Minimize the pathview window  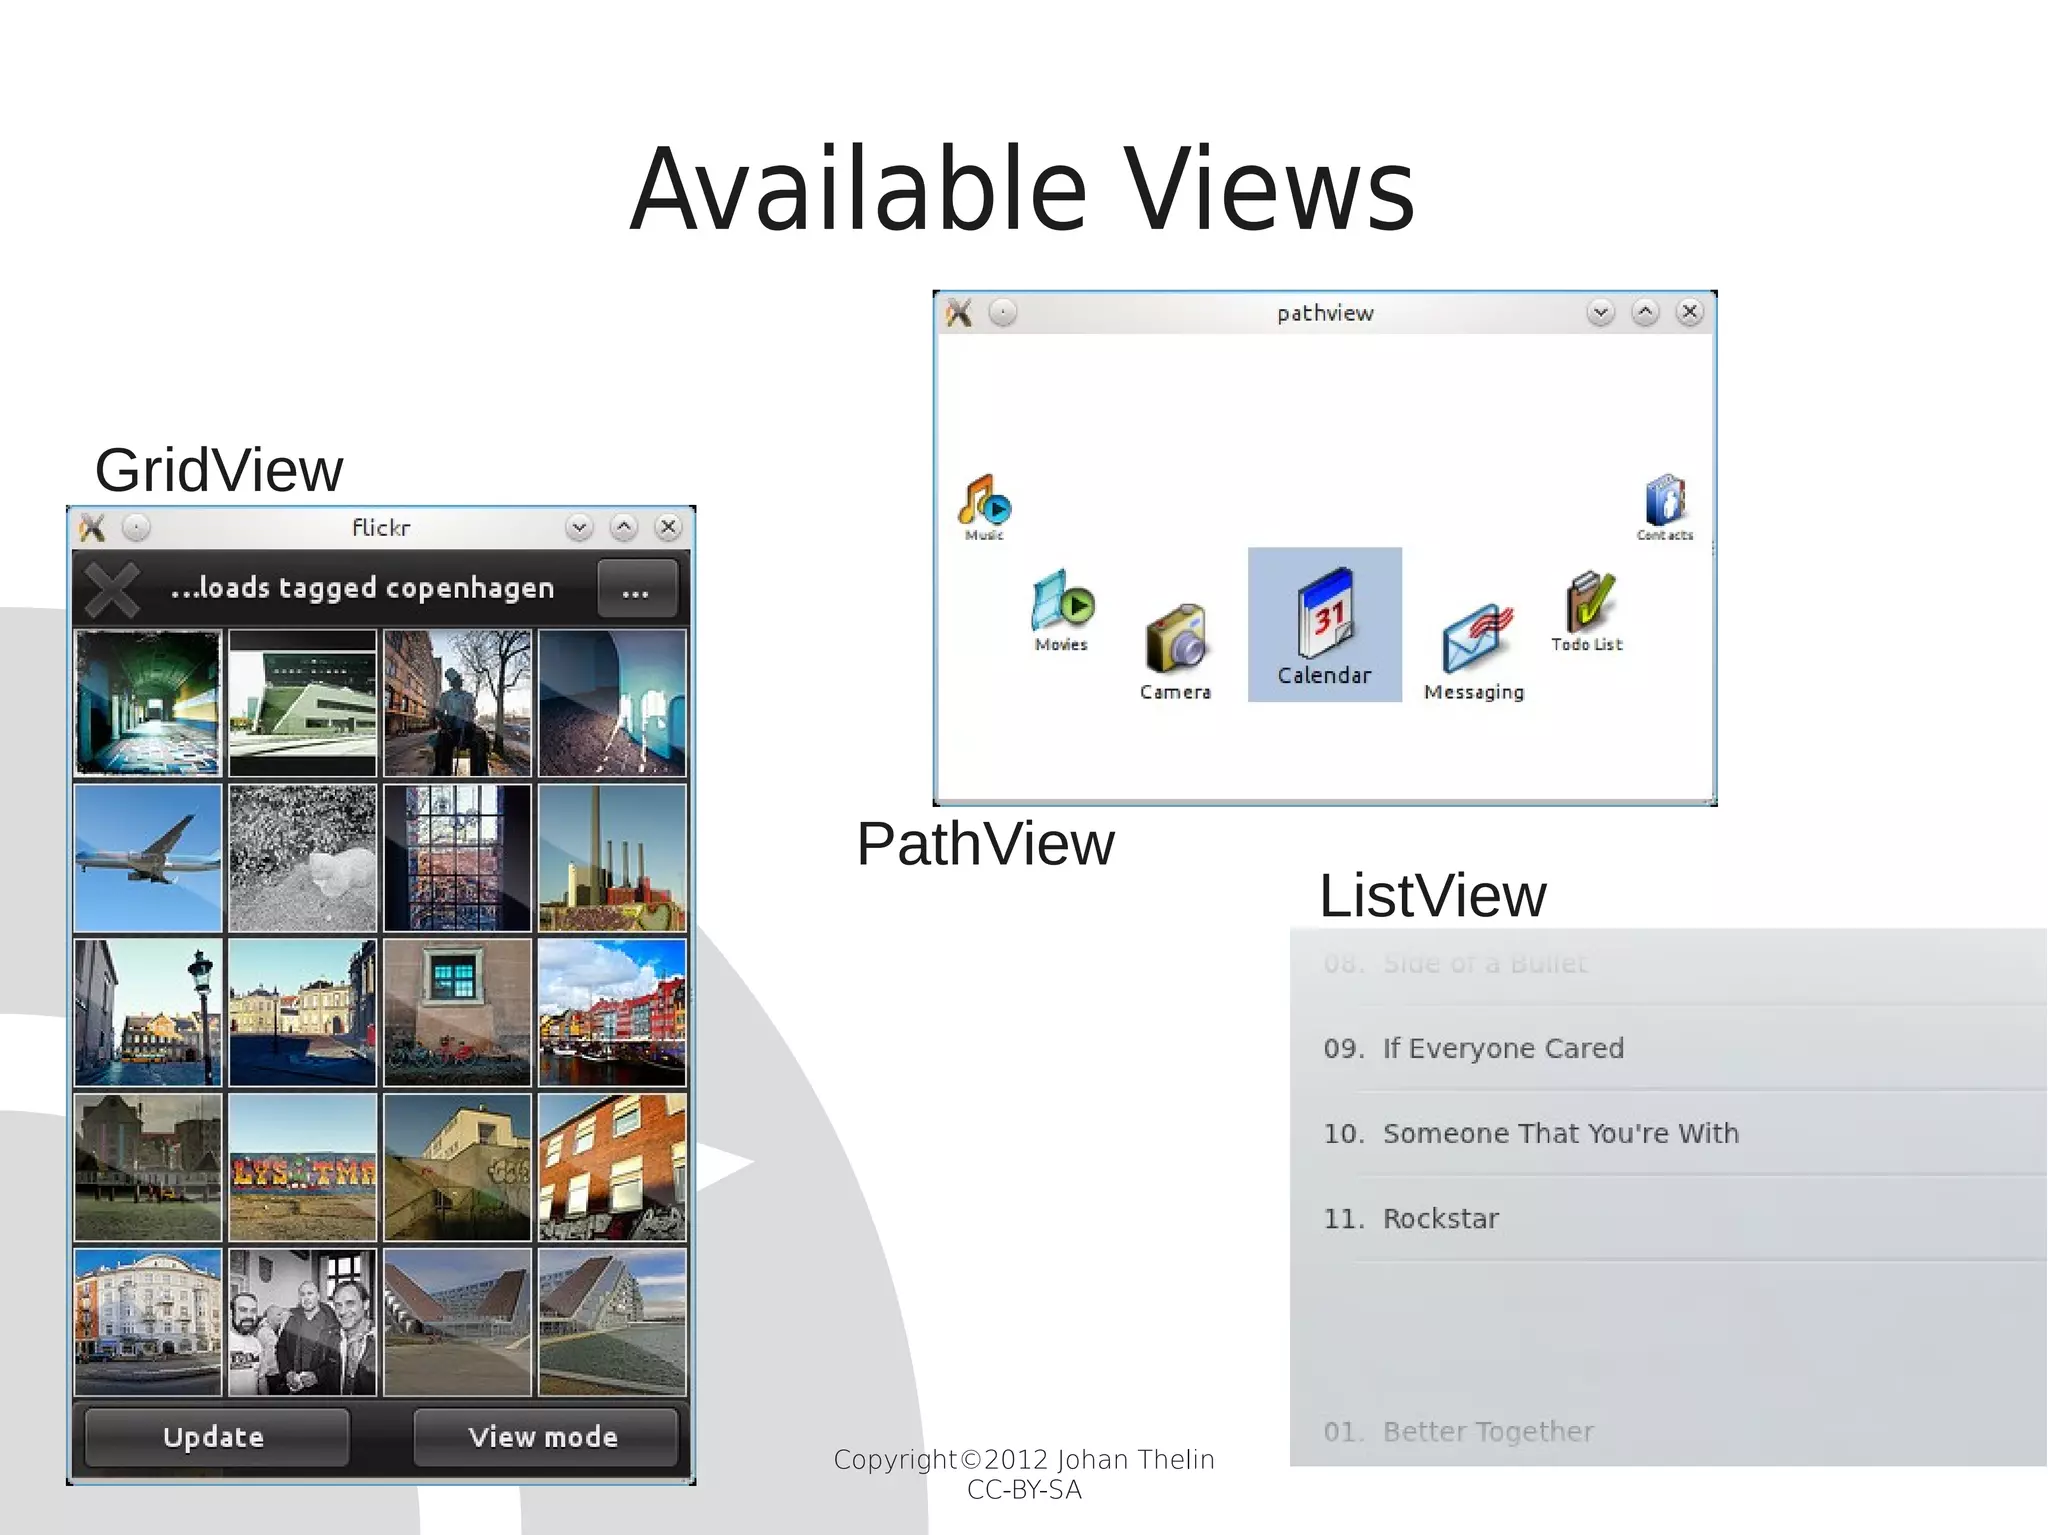[x=1601, y=313]
